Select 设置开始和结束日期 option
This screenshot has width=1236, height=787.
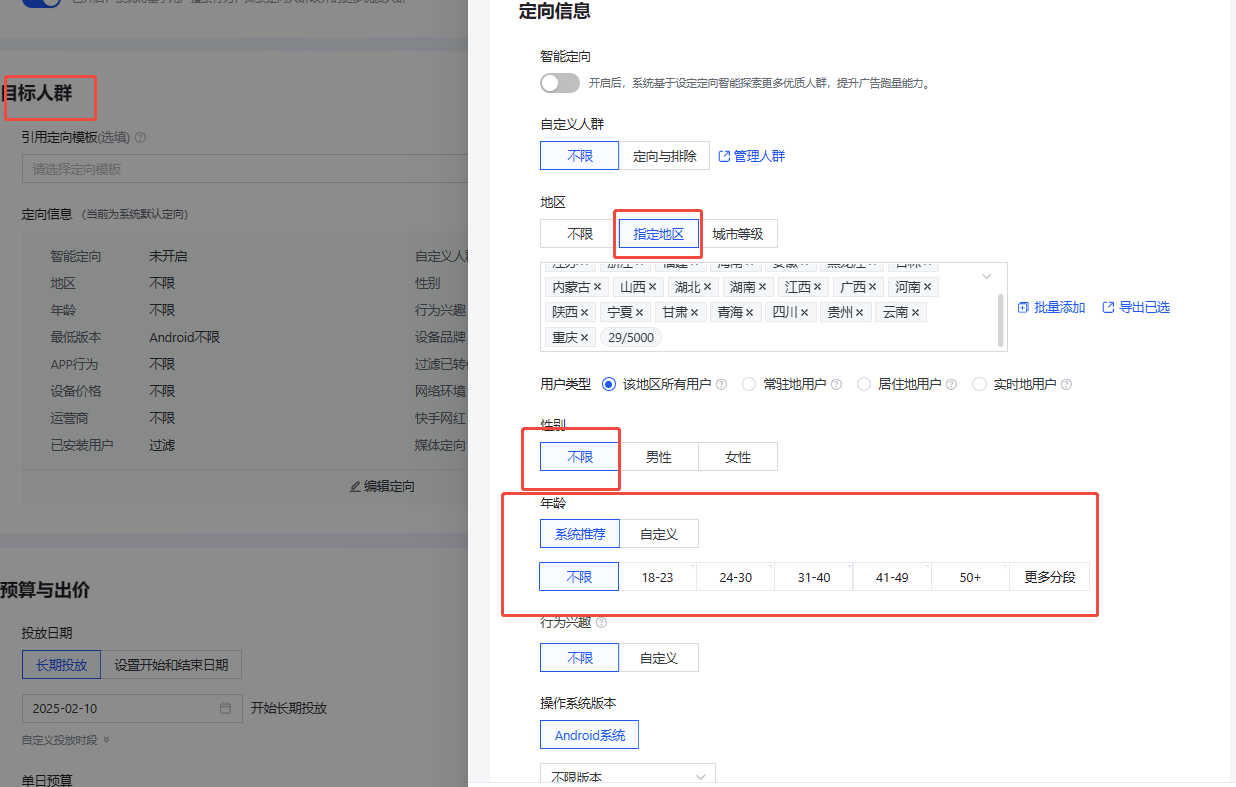[171, 665]
